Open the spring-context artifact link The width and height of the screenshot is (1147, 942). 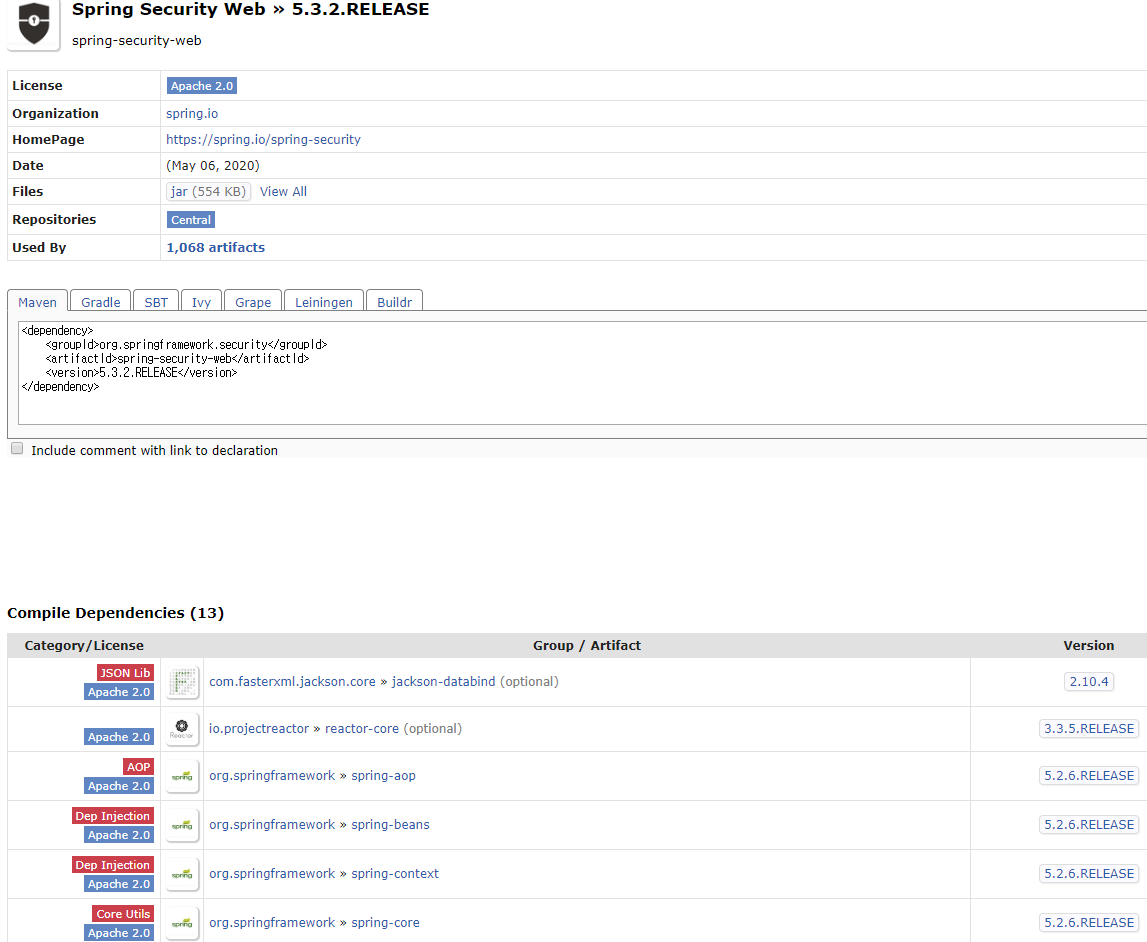(x=395, y=873)
